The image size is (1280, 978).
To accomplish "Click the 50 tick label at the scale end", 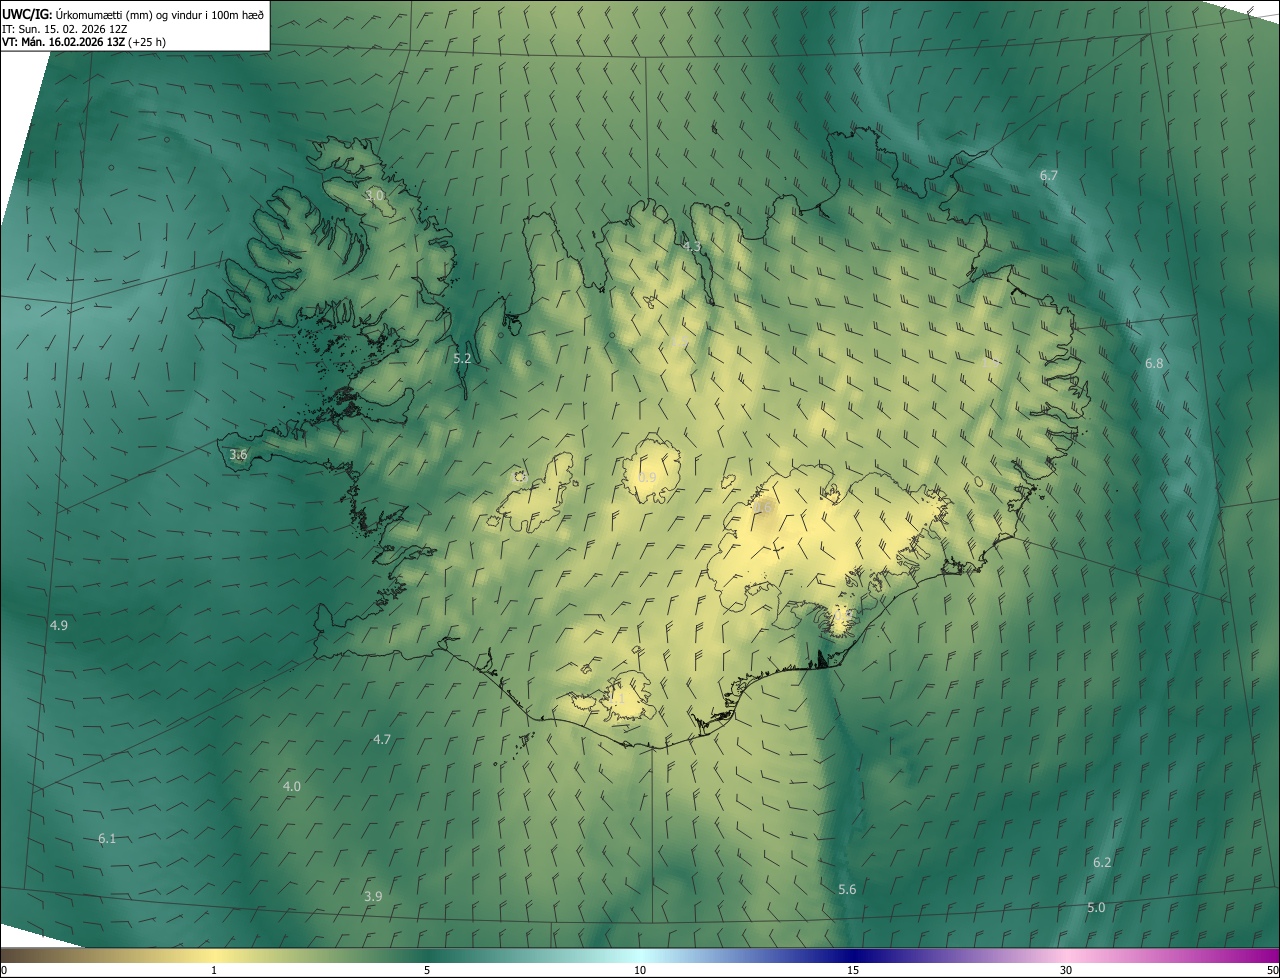I will tap(1272, 970).
